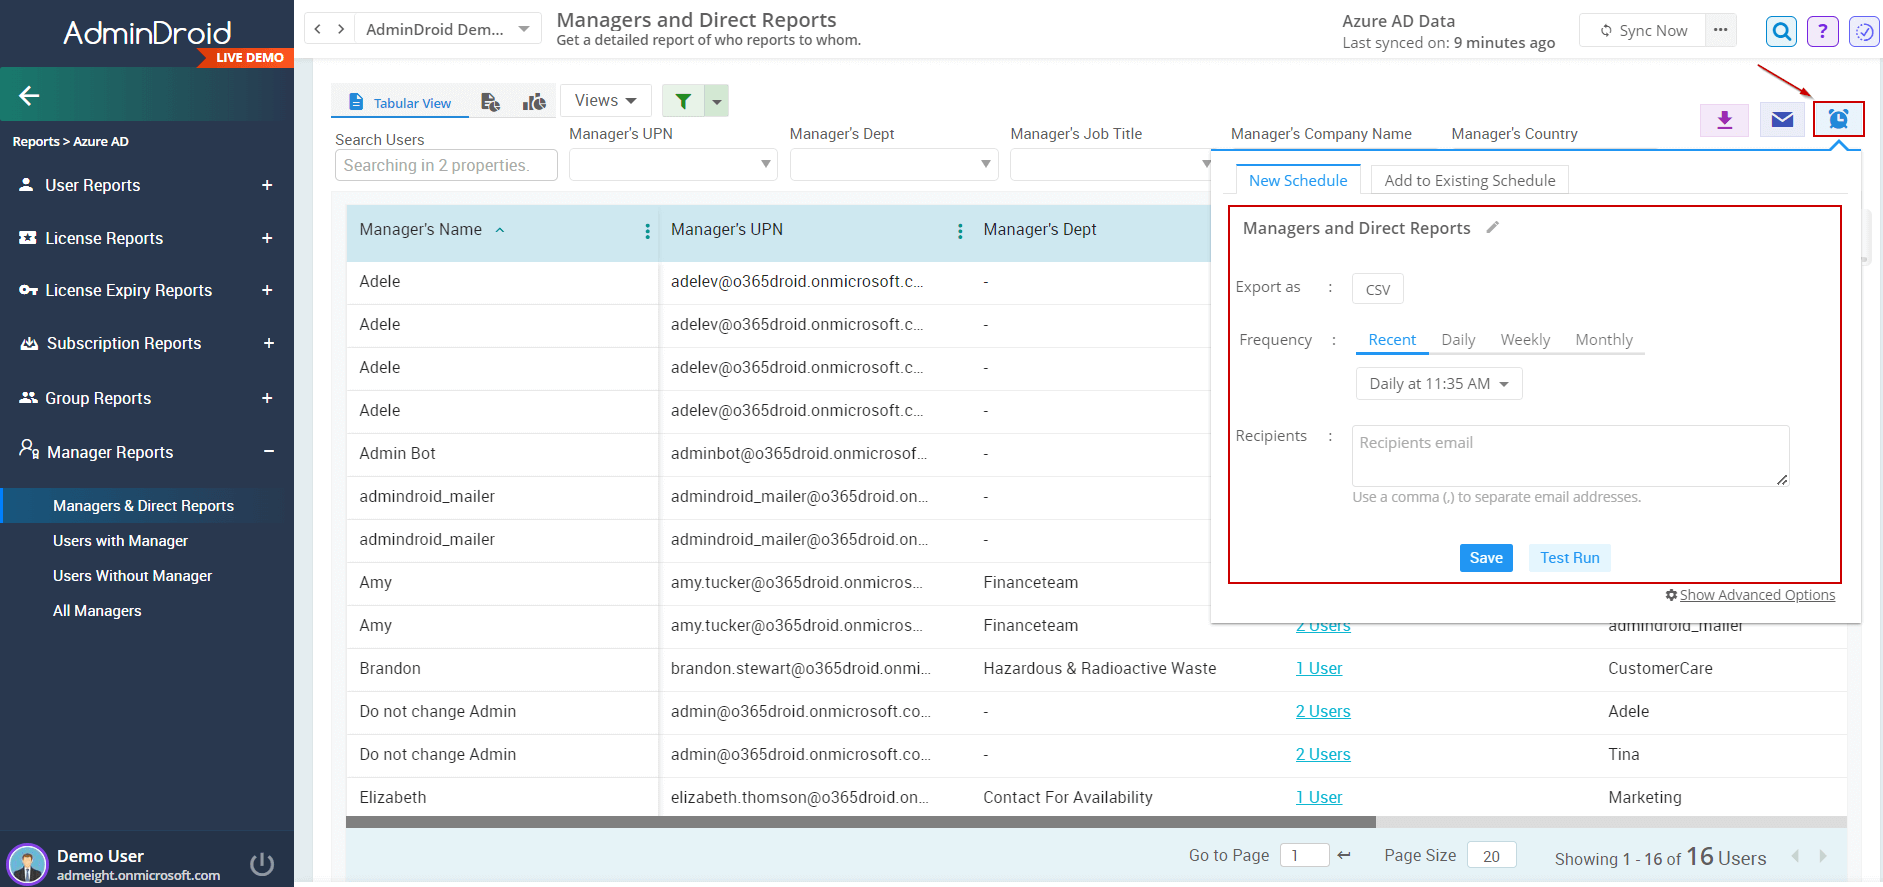Click the Test Run button
This screenshot has width=1883, height=887.
coord(1569,558)
